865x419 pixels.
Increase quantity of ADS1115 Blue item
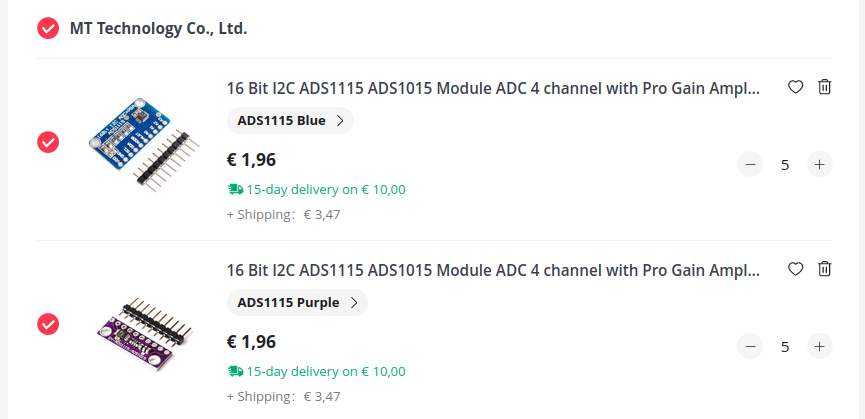[x=819, y=165]
